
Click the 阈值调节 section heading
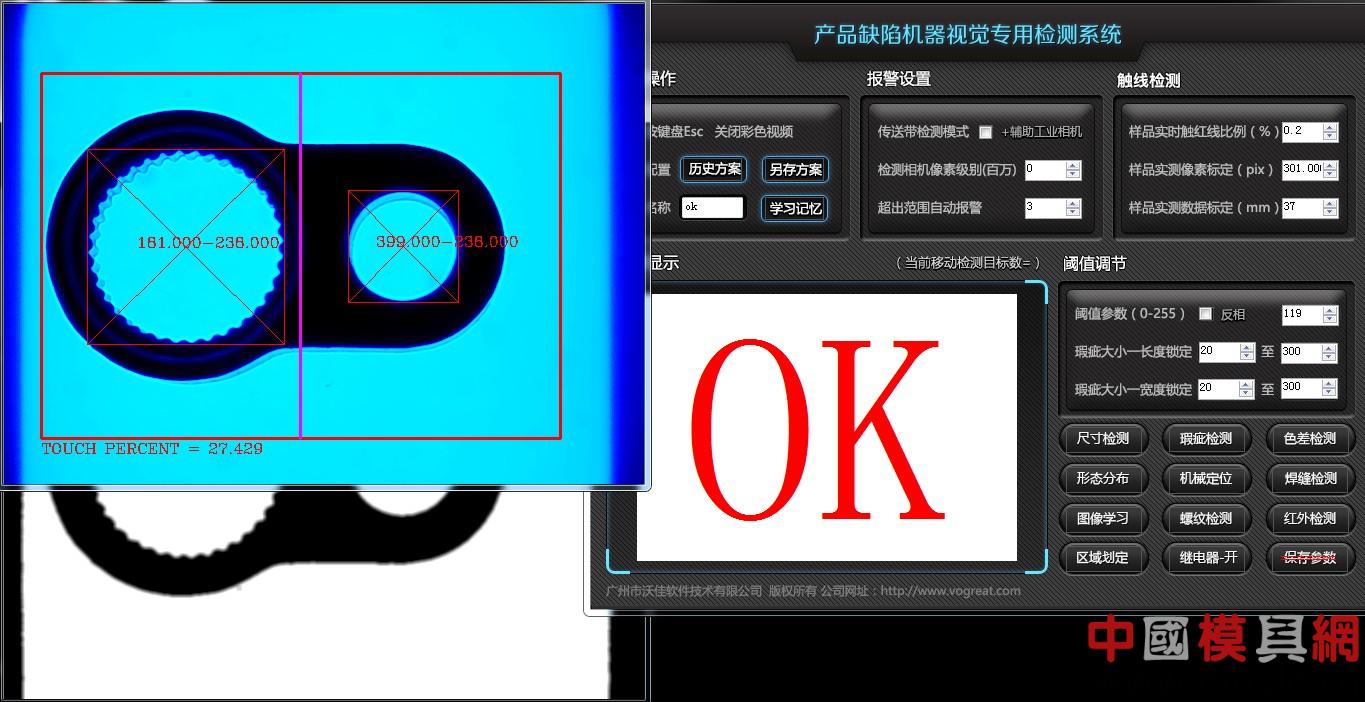1094,264
